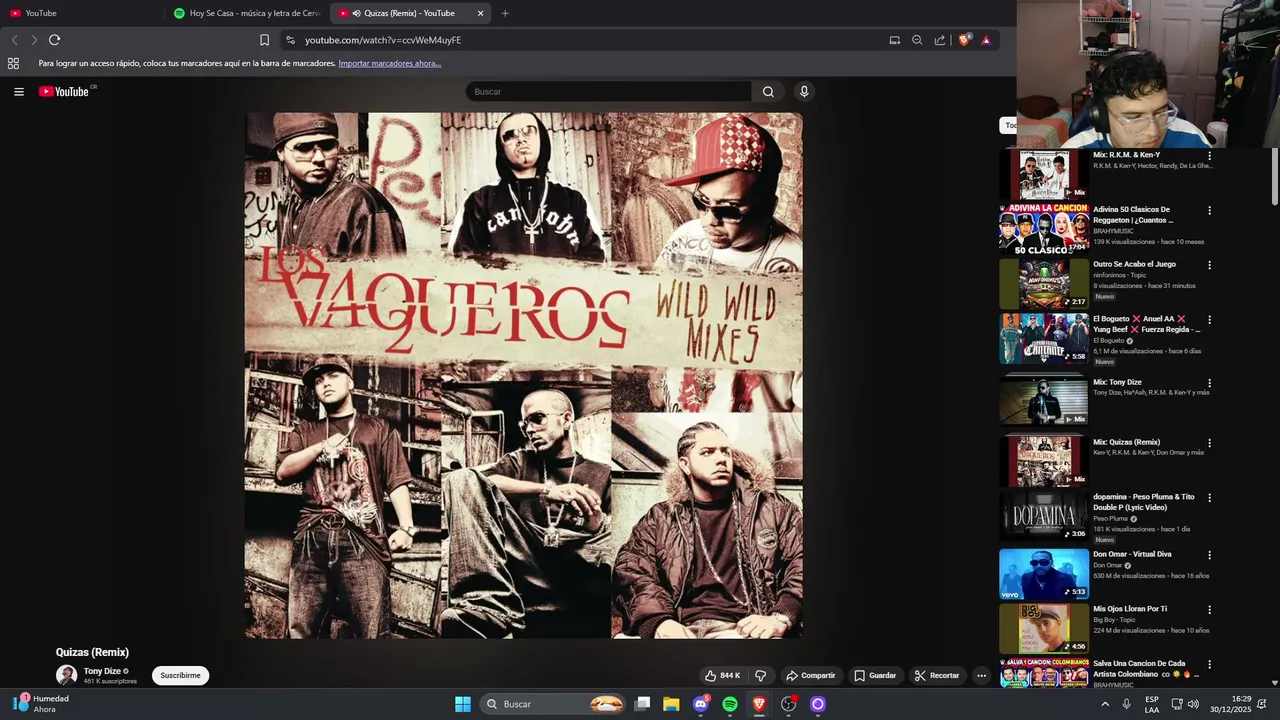Click the Compartir share button
The width and height of the screenshot is (1280, 720).
[x=810, y=676]
